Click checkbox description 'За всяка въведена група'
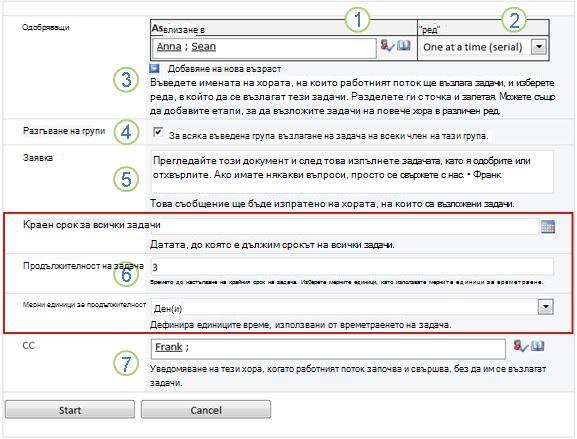Image resolution: width=577 pixels, height=439 pixels. click(x=222, y=136)
